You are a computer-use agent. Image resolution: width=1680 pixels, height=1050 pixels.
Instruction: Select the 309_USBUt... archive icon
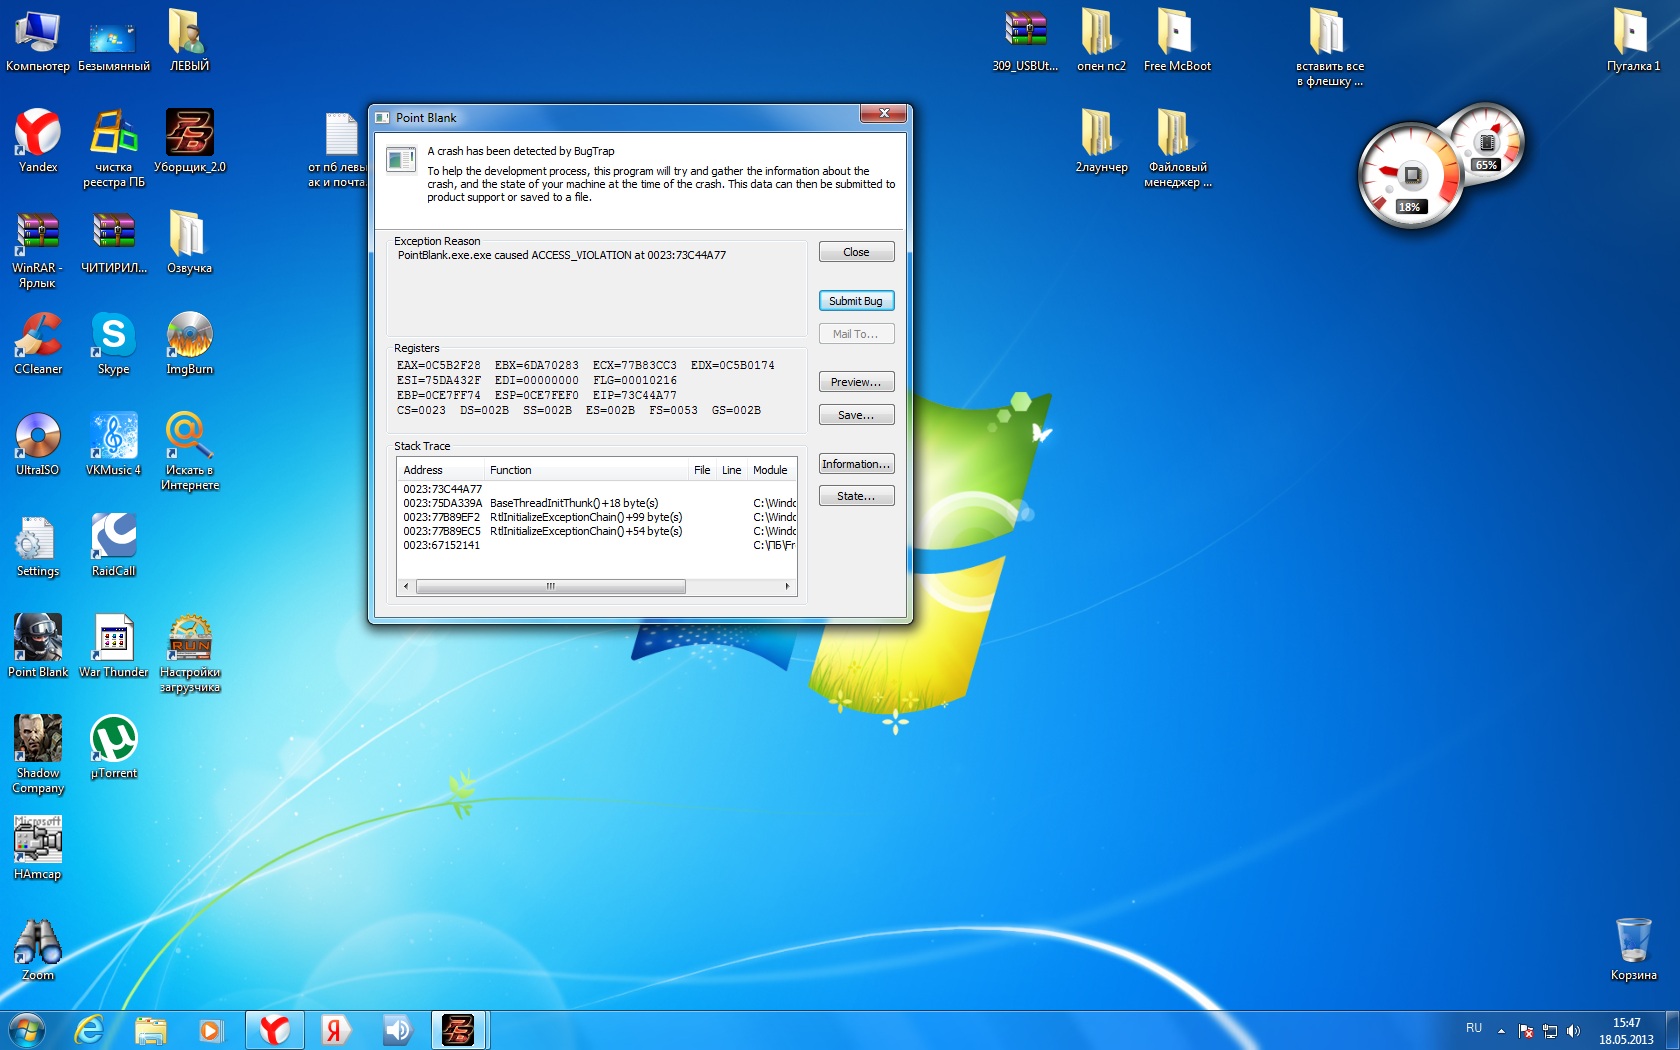(x=1025, y=43)
